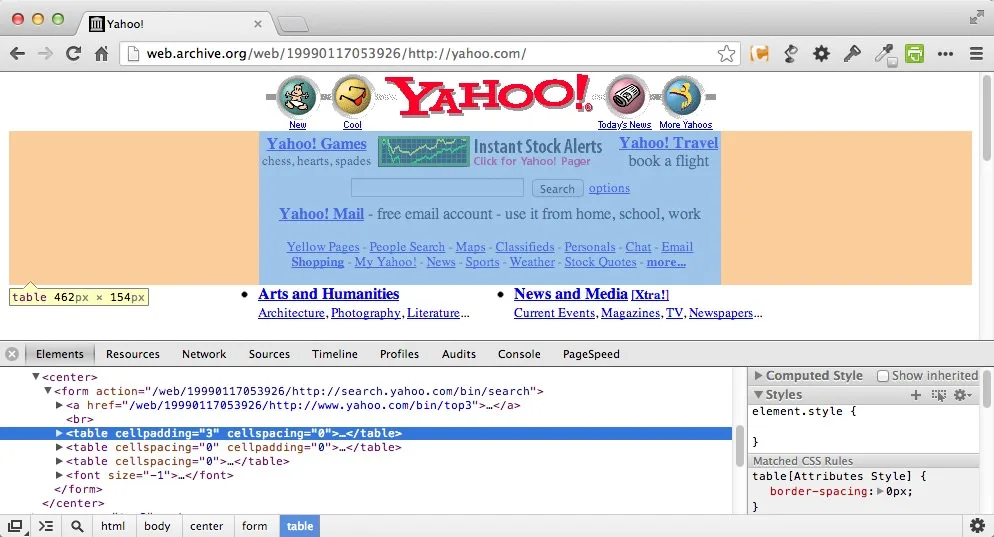Image resolution: width=994 pixels, height=537 pixels.
Task: Expand the border-spacing property triangle
Action: 880,491
